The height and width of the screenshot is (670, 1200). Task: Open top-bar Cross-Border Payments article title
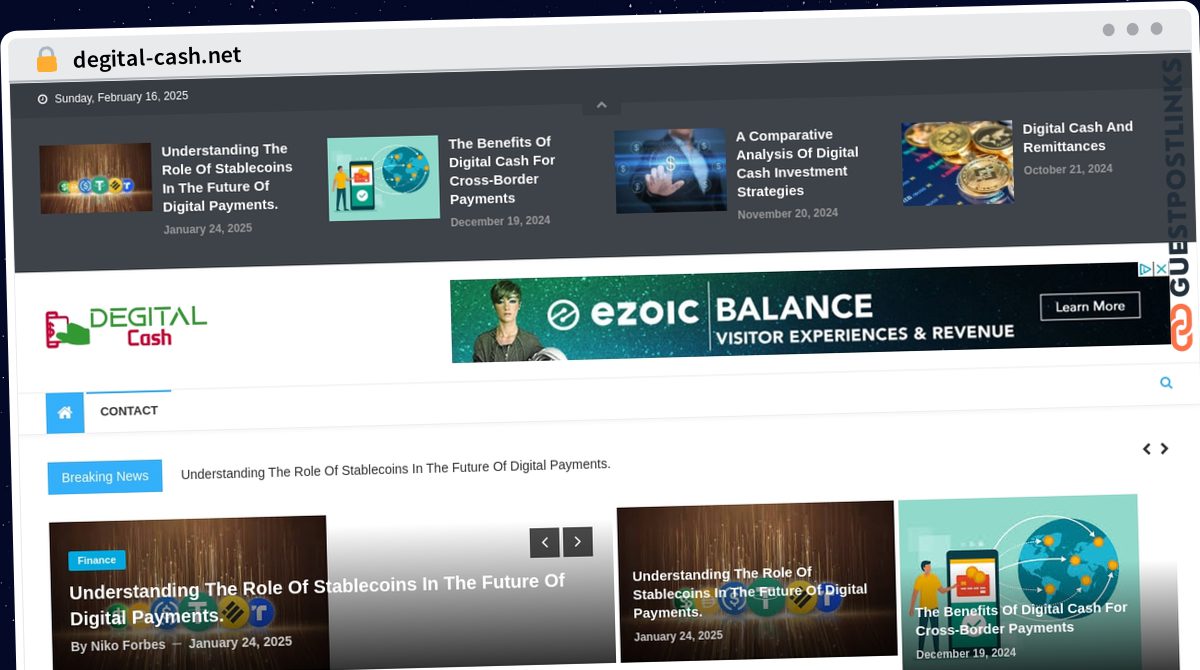click(x=502, y=171)
